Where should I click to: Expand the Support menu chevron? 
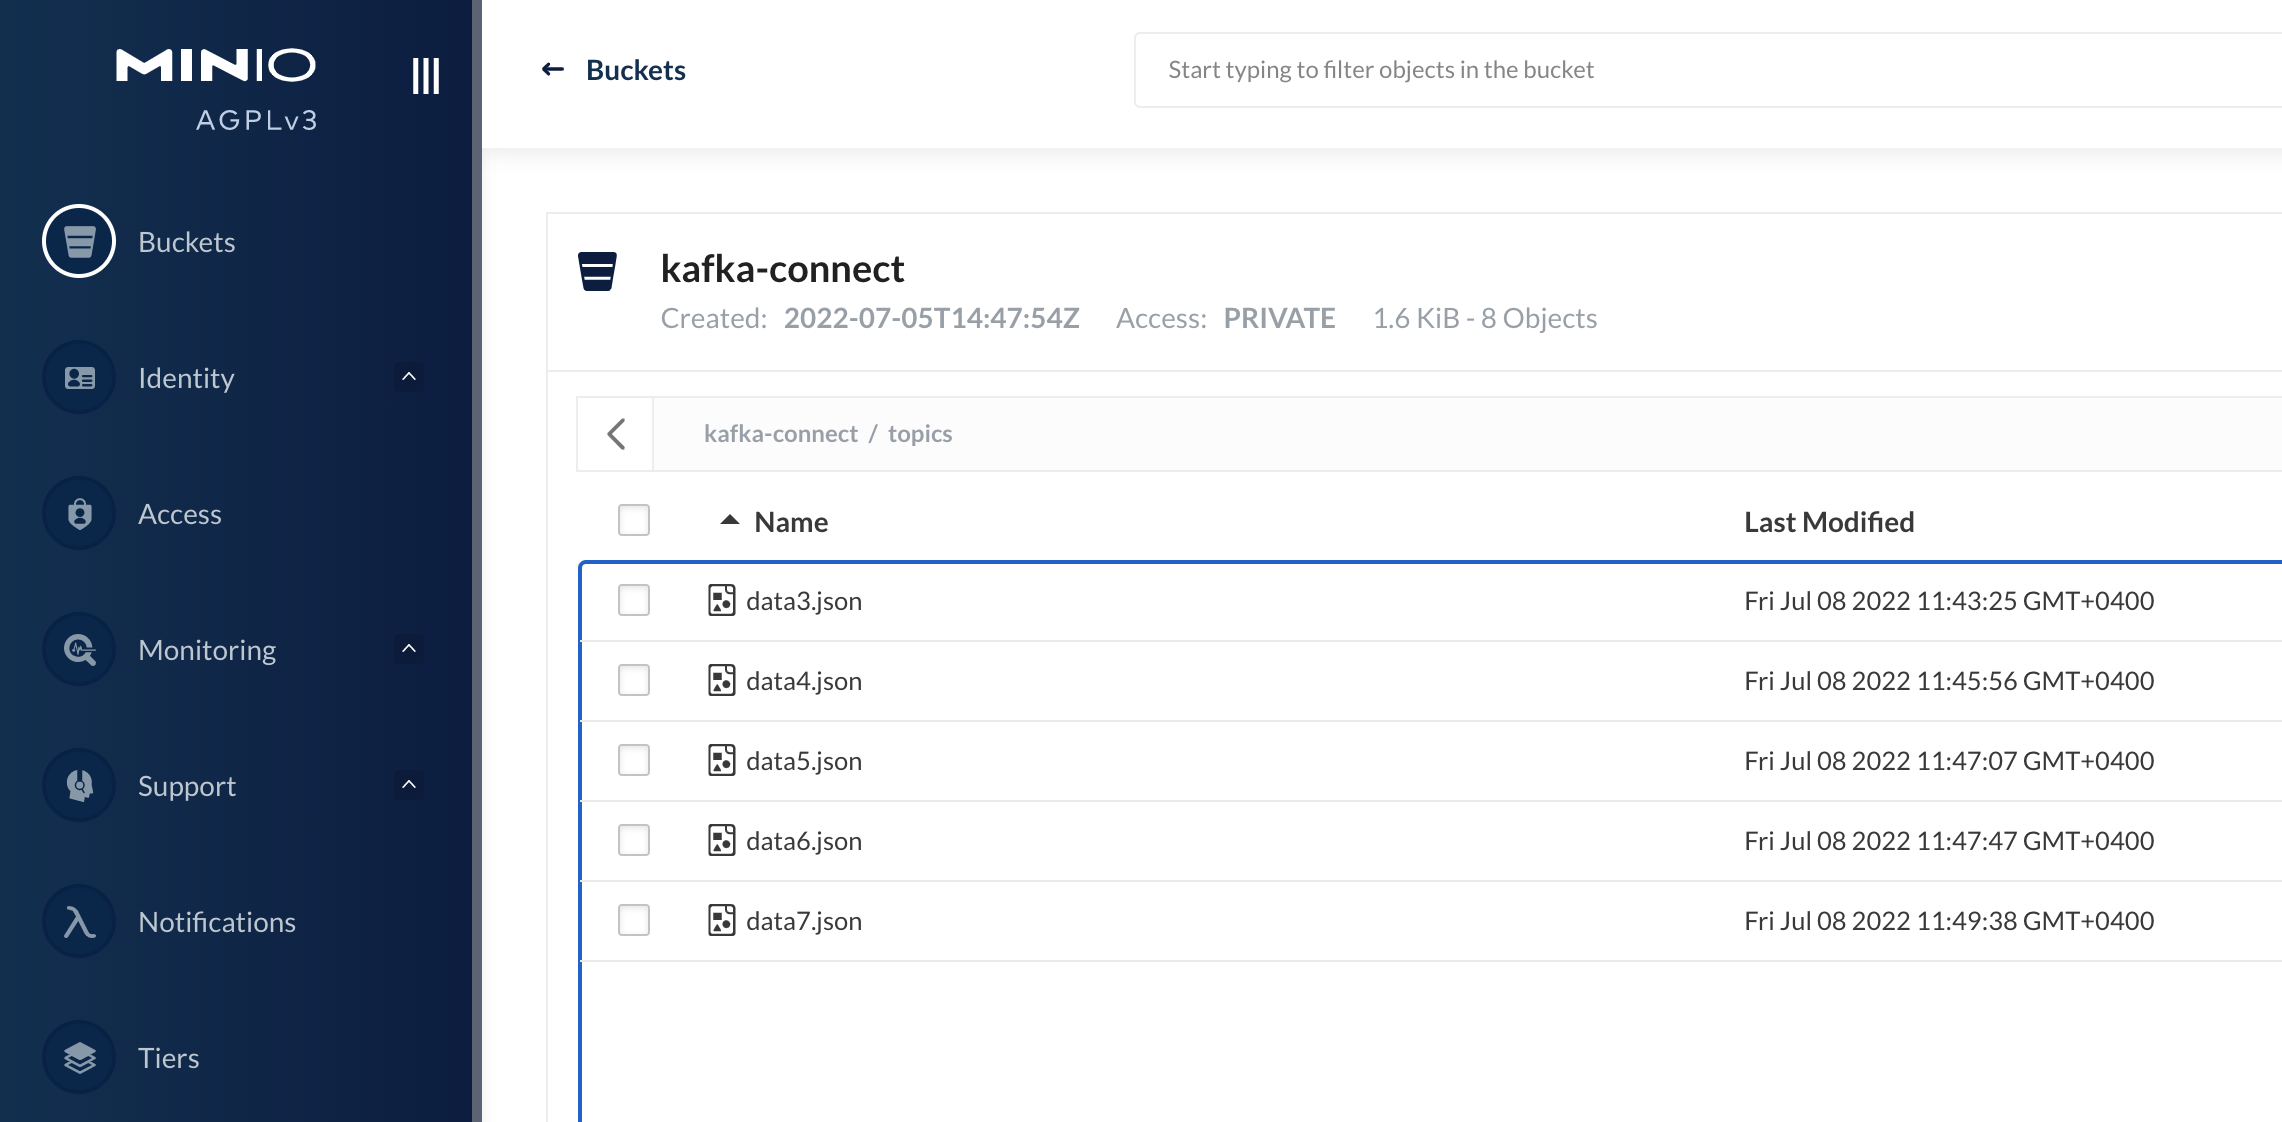coord(409,785)
